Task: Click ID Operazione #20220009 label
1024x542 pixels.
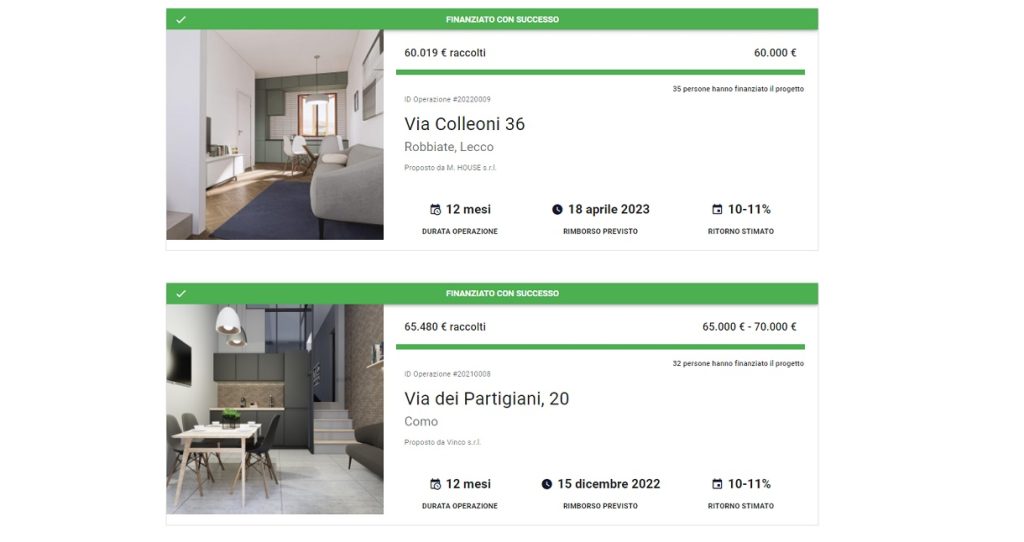Action: 447,99
